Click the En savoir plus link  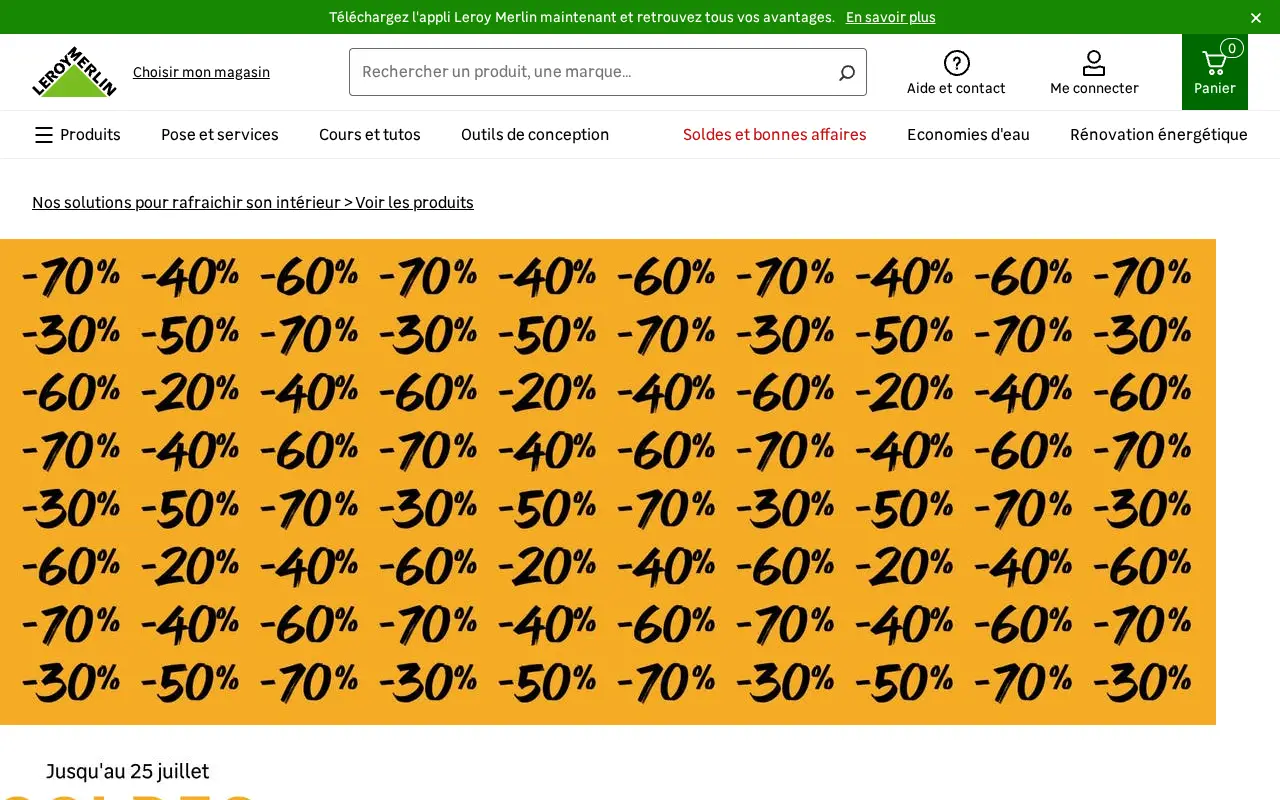click(x=891, y=17)
